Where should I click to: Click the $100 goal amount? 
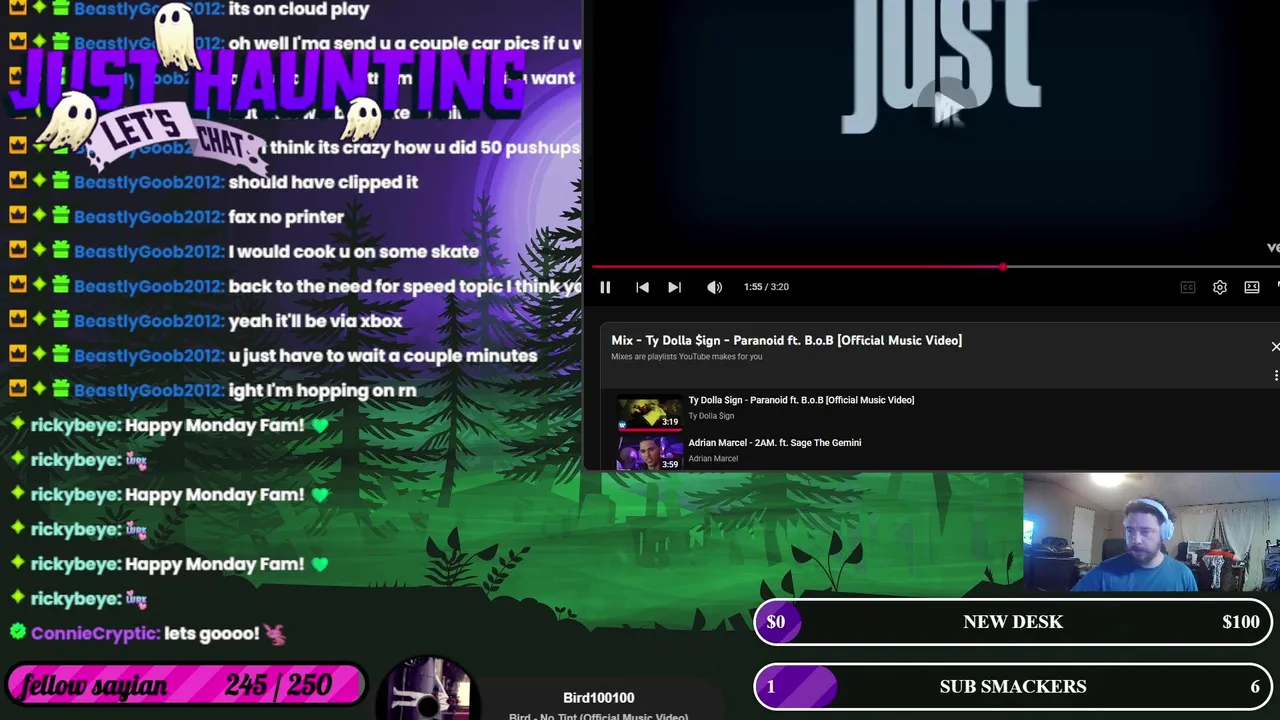coord(1241,622)
